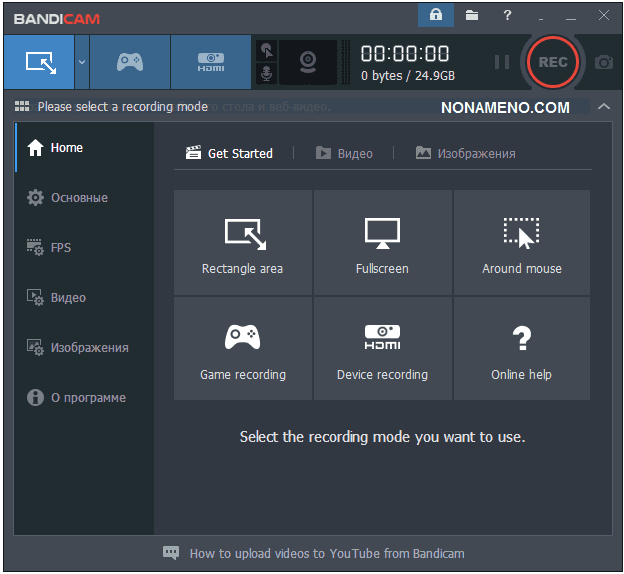Toggle the webcam overlay icon
The height and width of the screenshot is (574, 624).
tap(307, 62)
